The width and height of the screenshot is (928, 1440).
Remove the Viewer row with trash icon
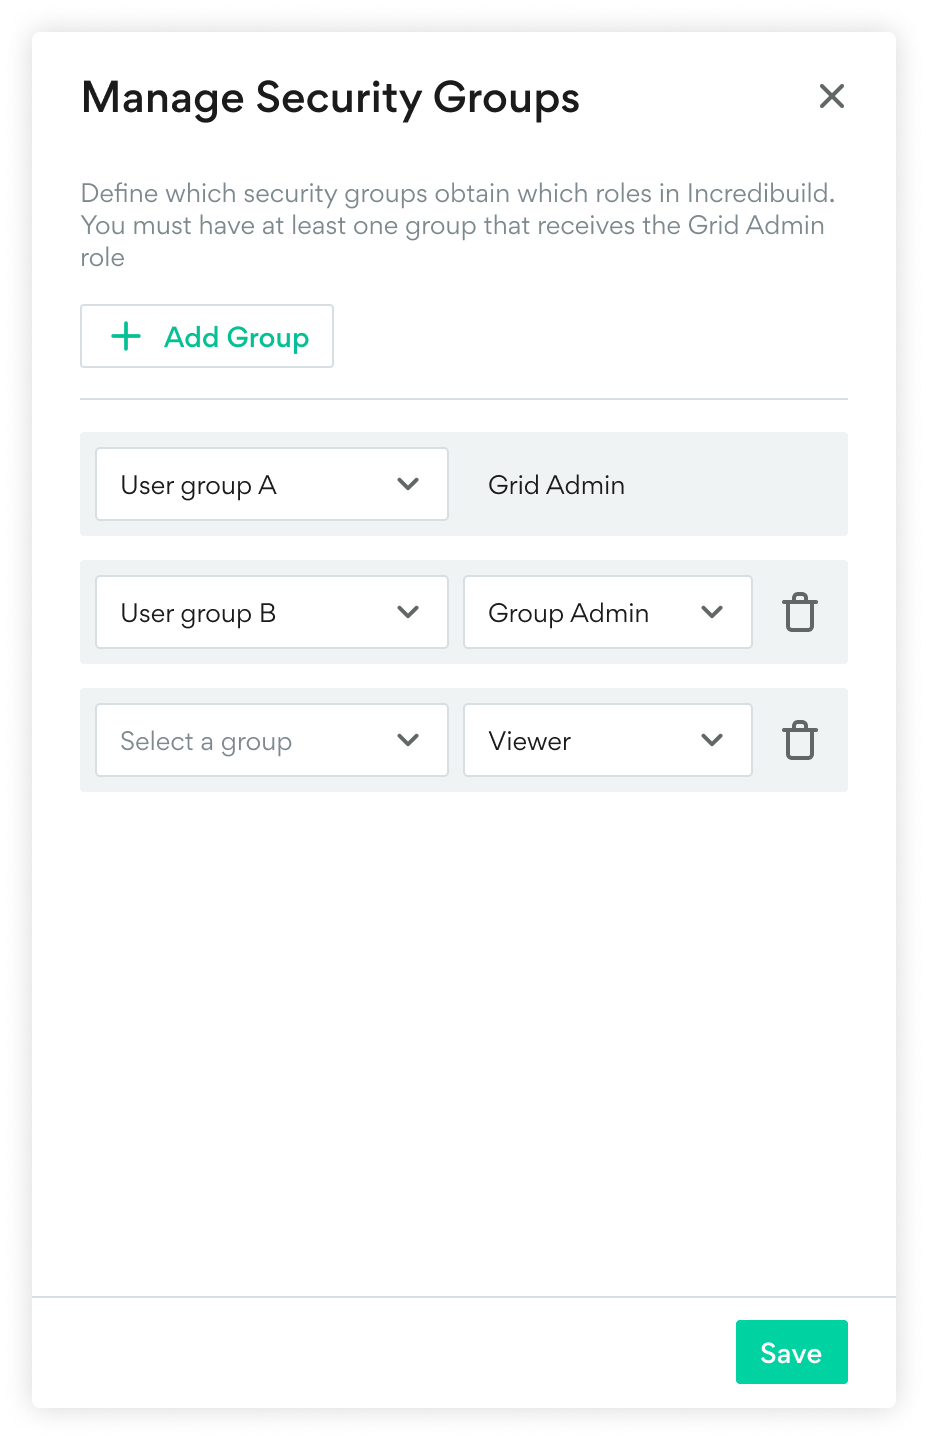(800, 740)
